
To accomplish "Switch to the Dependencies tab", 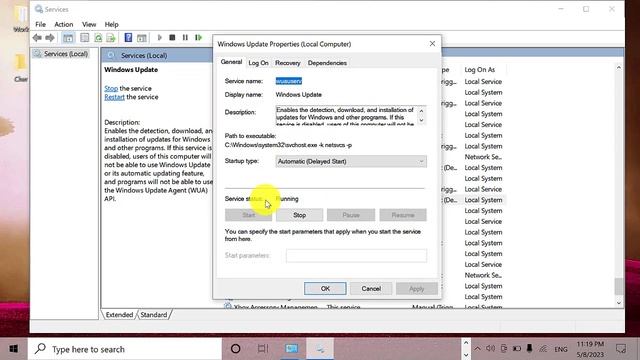I will 327,63.
